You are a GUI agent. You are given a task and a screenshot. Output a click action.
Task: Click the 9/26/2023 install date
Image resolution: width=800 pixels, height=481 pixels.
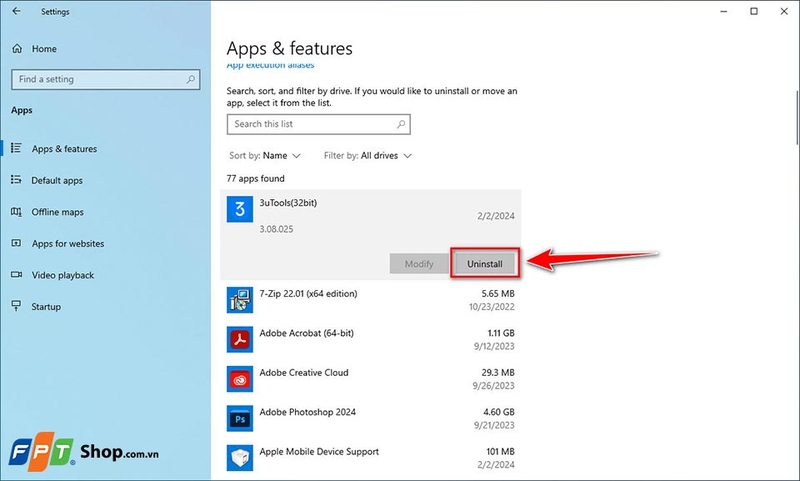(x=493, y=386)
